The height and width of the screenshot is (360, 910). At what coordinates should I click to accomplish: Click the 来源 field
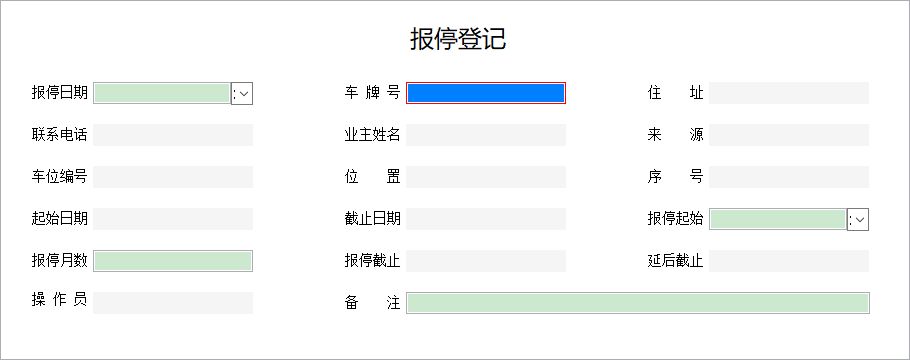click(789, 135)
